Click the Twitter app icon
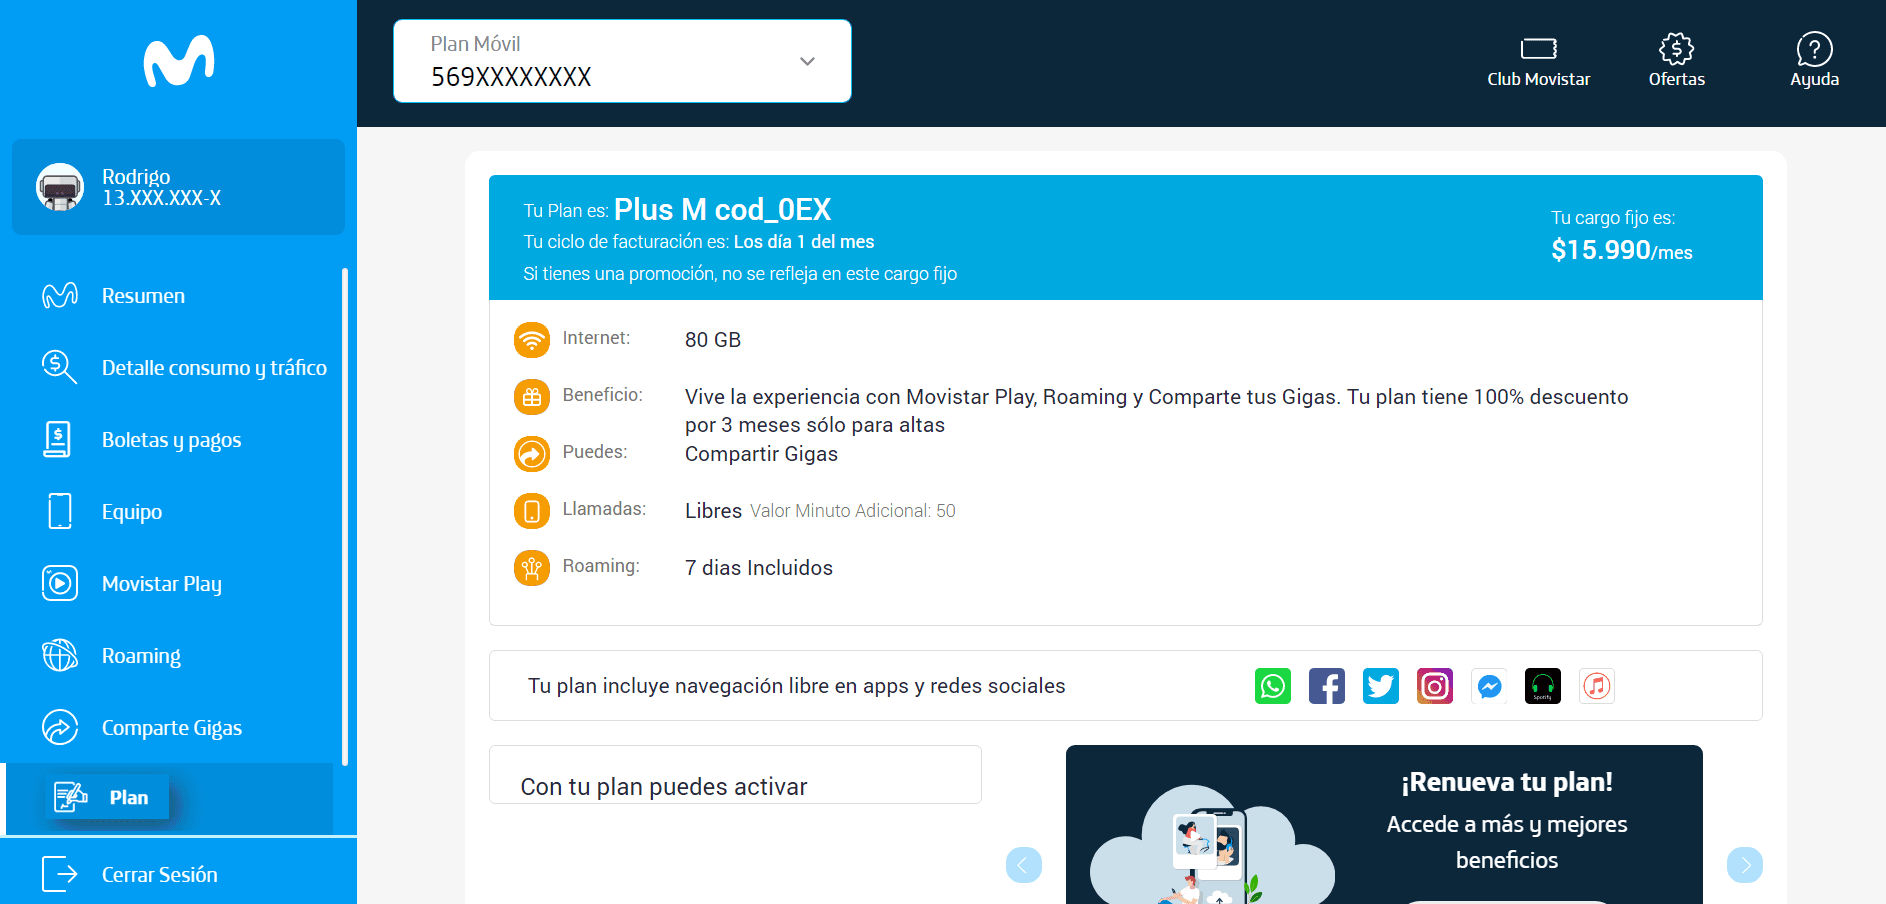The width and height of the screenshot is (1886, 904). [x=1381, y=686]
